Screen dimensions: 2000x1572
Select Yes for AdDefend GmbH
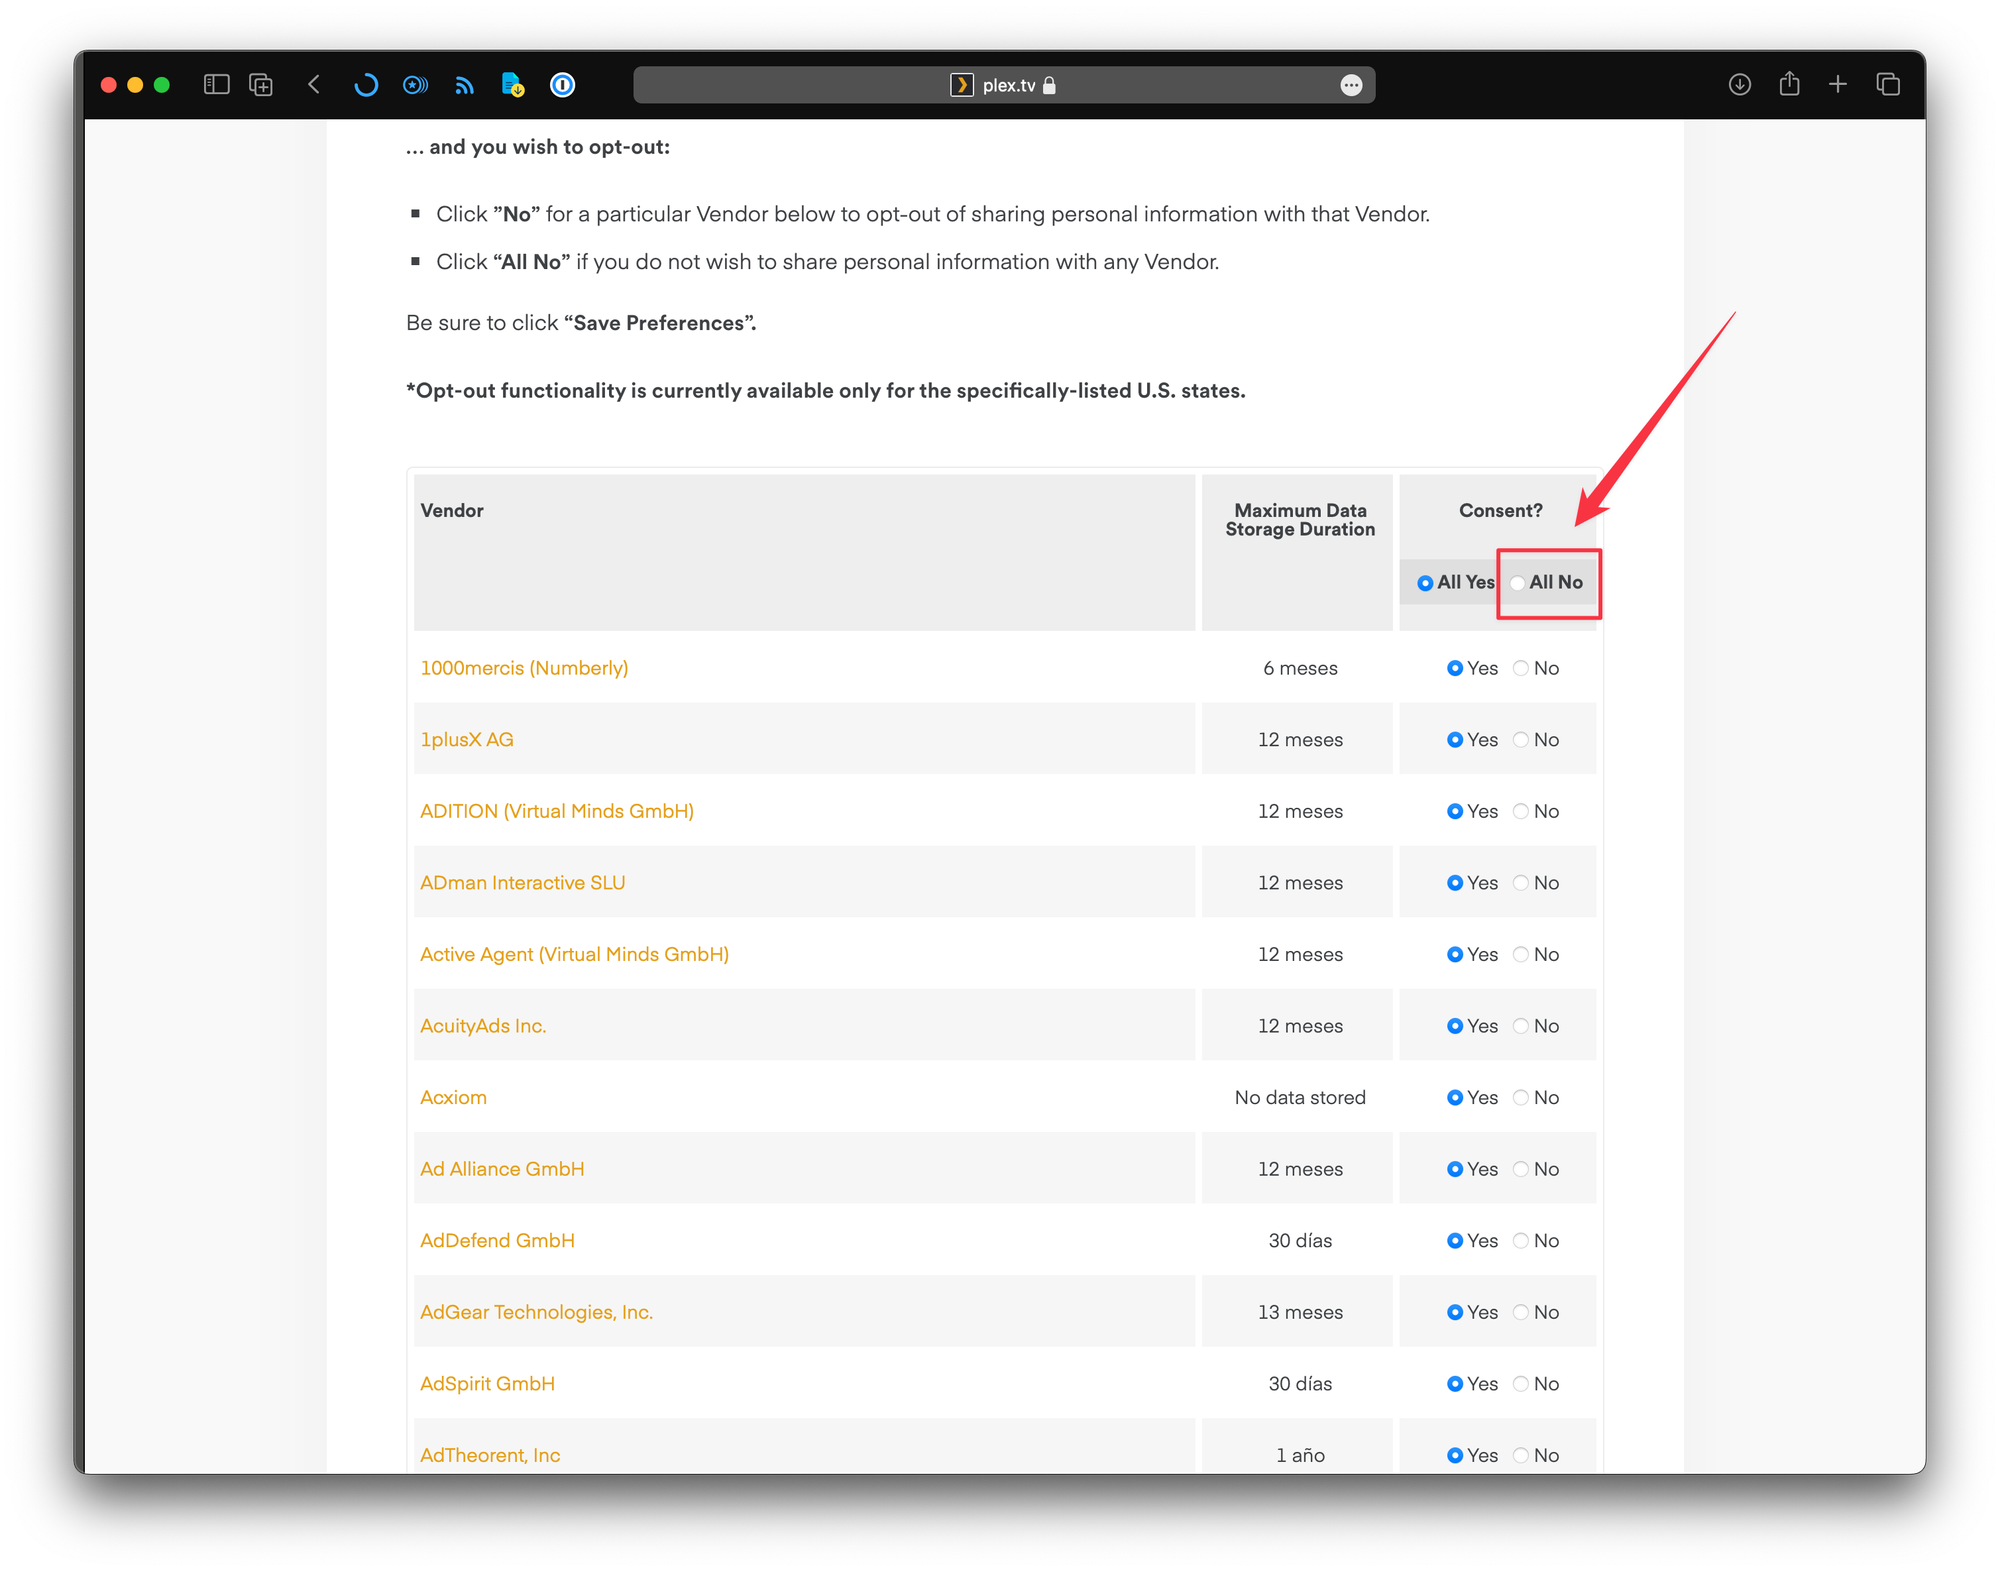click(x=1455, y=1240)
